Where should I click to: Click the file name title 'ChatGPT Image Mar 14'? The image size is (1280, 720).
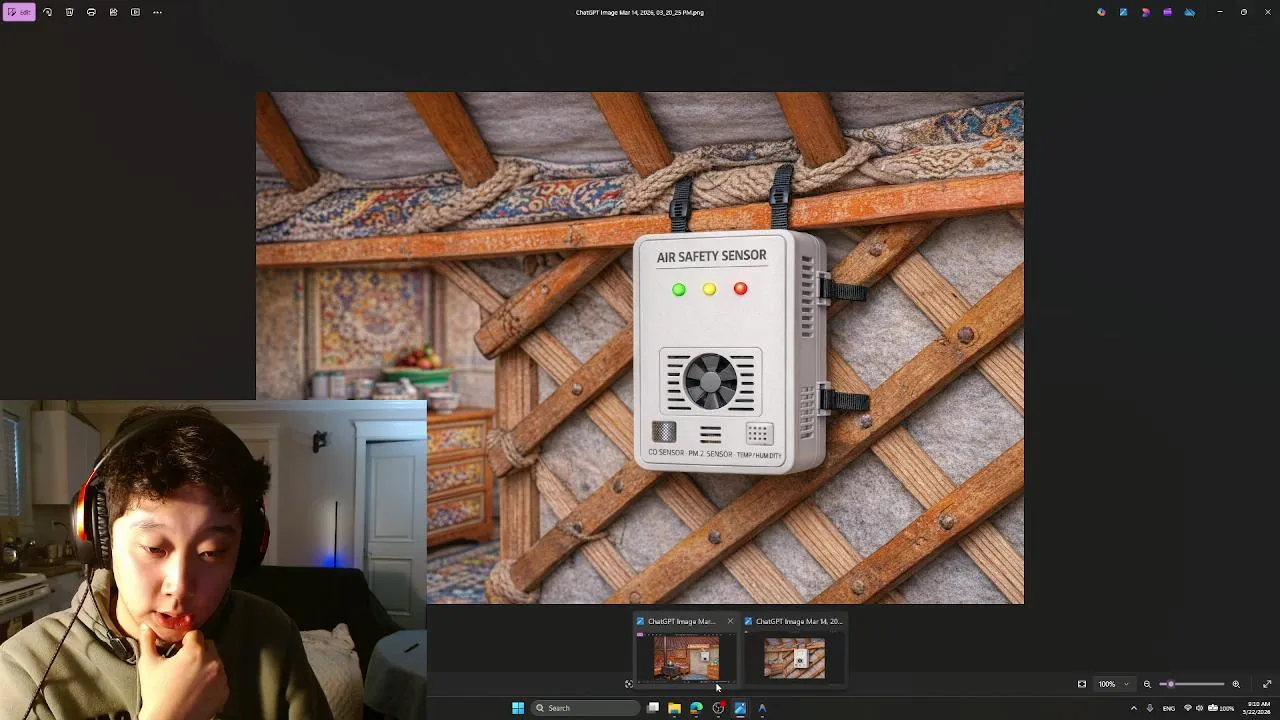pos(640,12)
